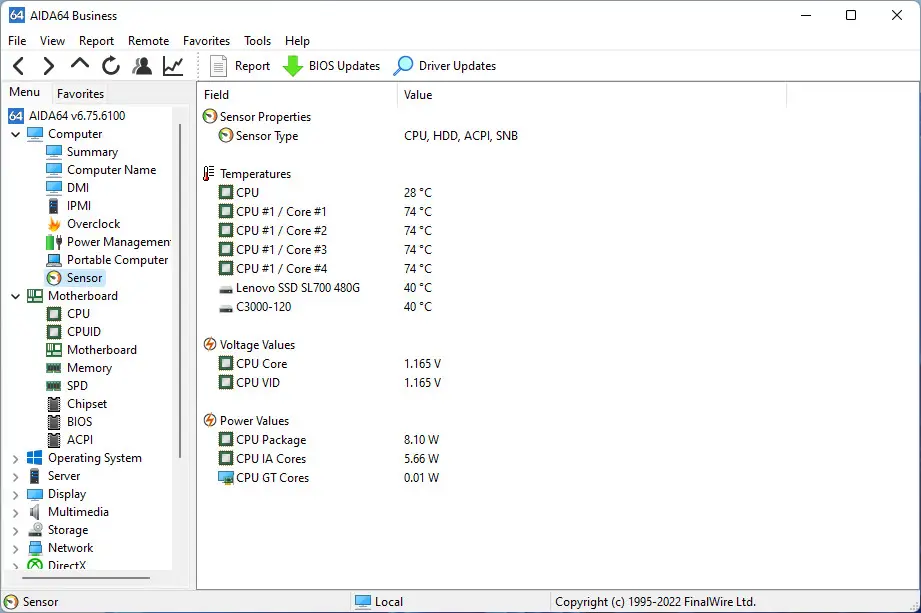Select Overclock in the sidebar
The height and width of the screenshot is (613, 921).
(x=93, y=224)
